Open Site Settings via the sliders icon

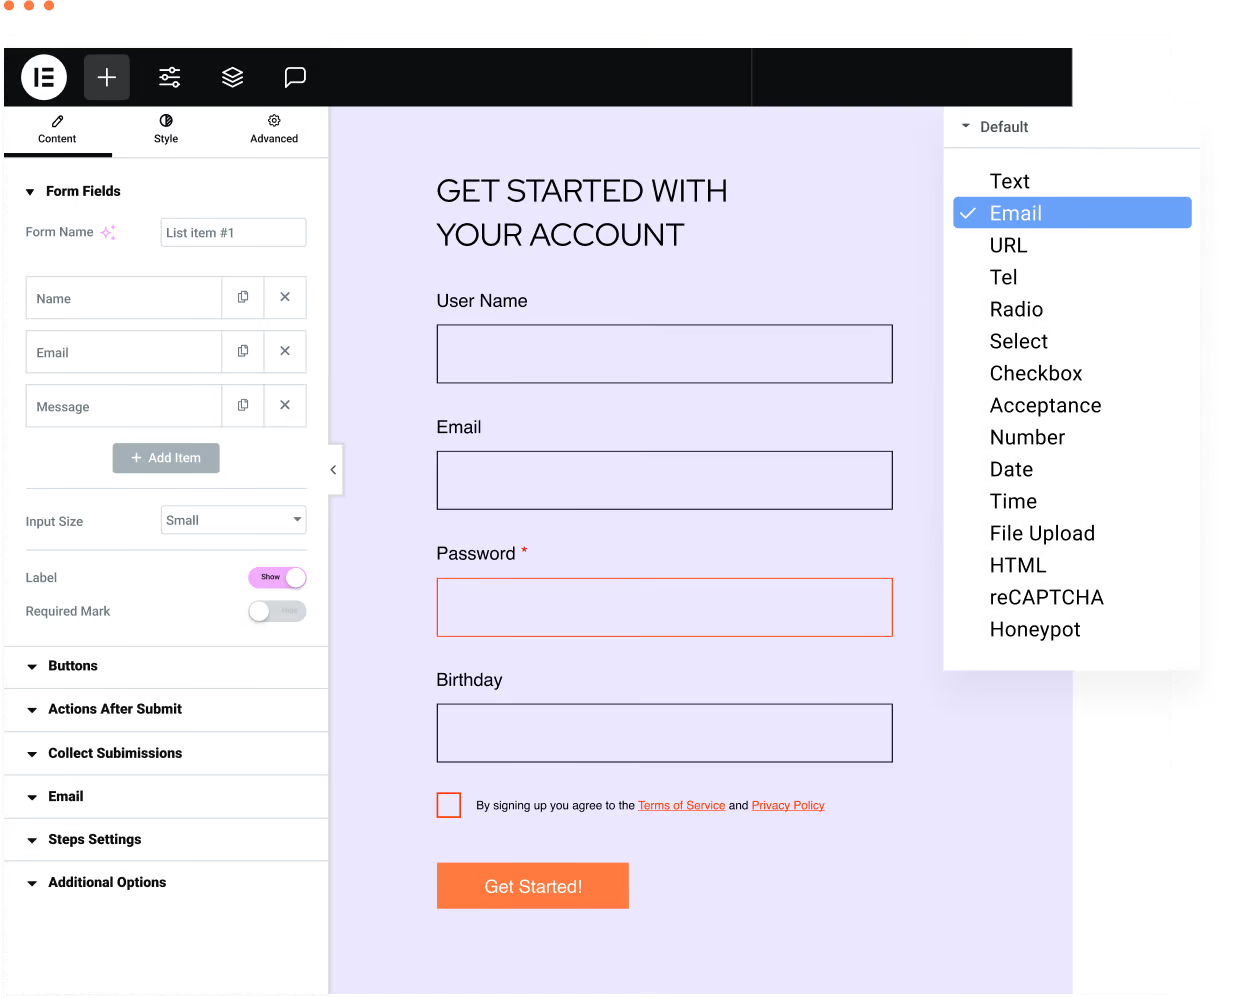[x=169, y=77]
